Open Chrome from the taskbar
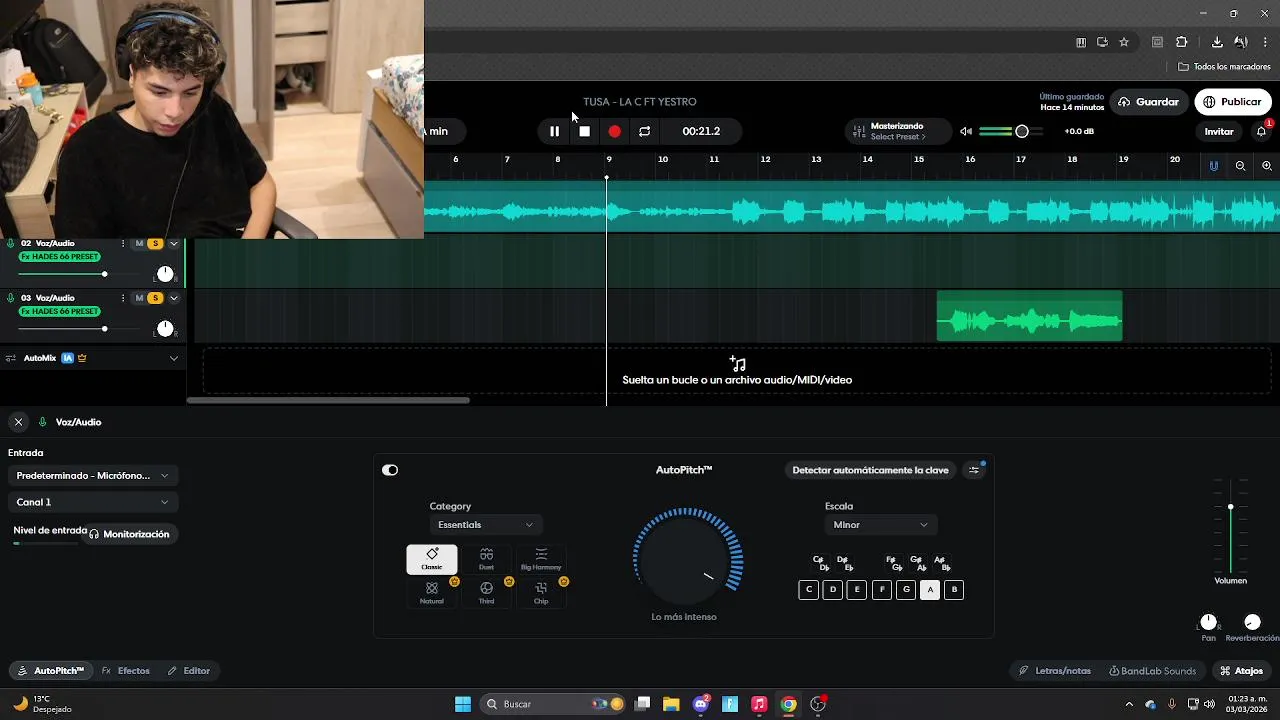 [789, 704]
